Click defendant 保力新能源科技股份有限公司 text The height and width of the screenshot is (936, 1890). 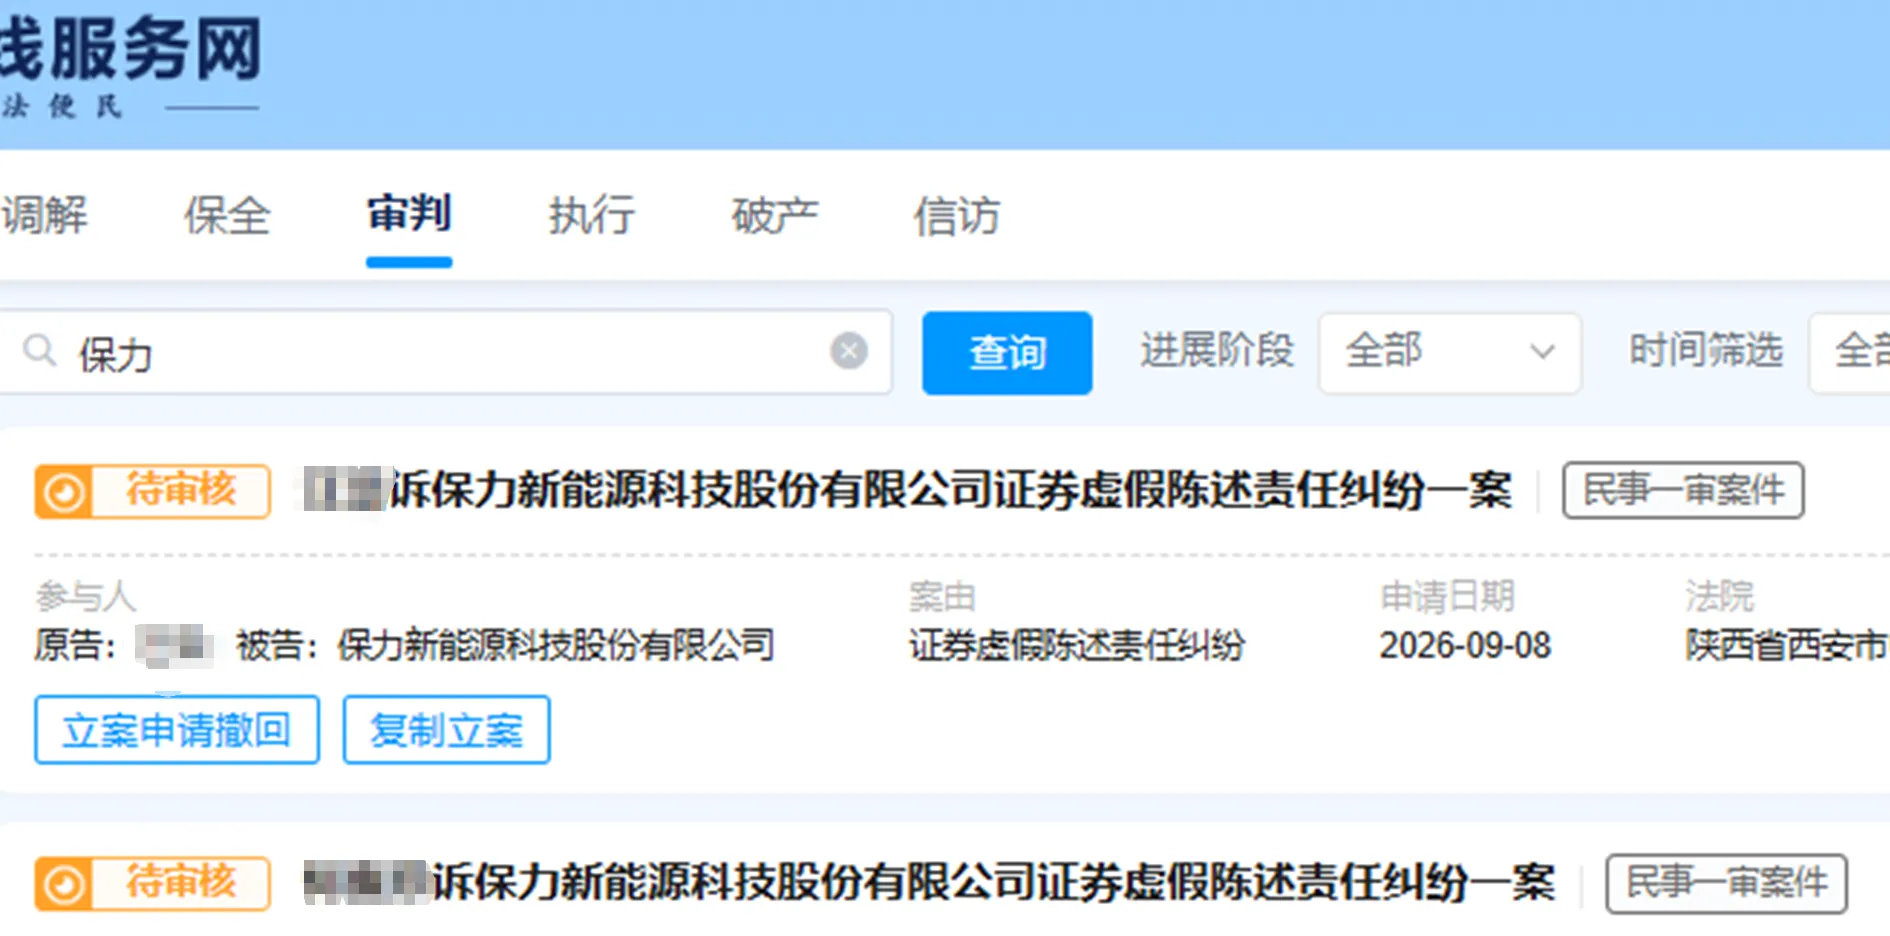pos(556,646)
